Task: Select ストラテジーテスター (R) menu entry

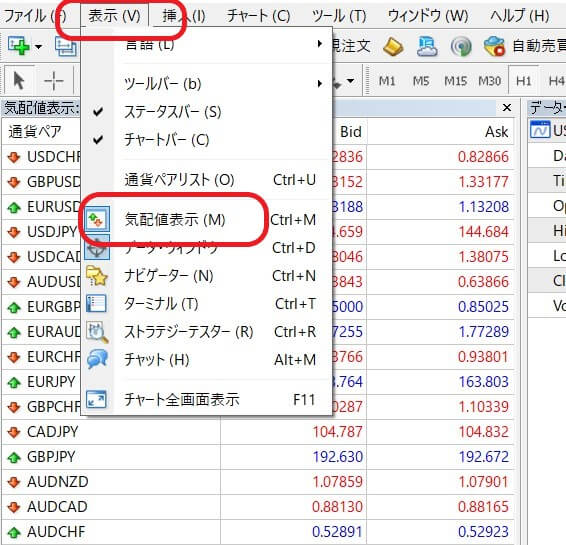Action: click(206, 332)
